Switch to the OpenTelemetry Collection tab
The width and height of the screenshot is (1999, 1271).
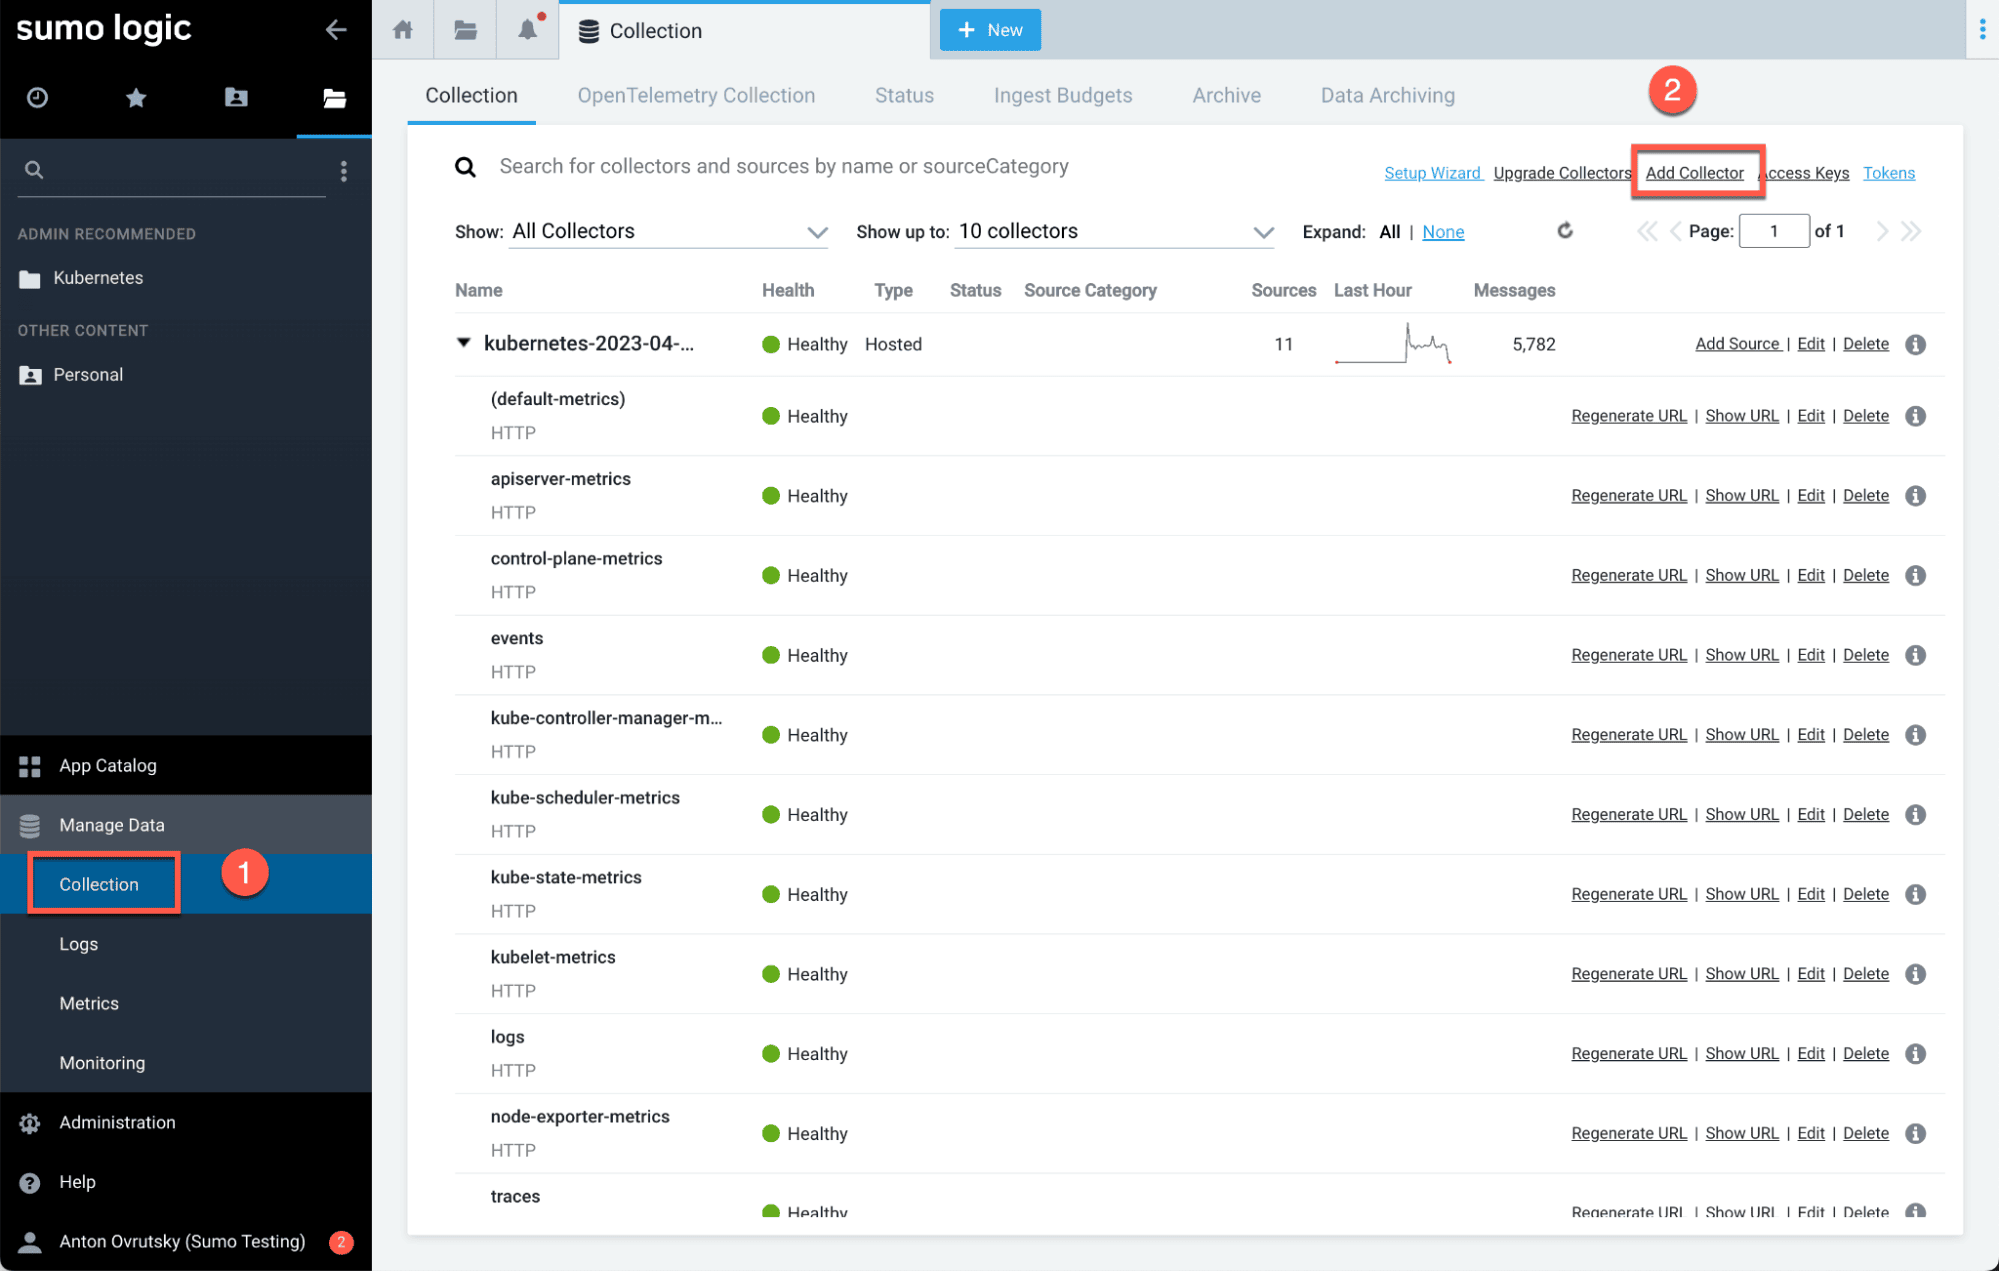tap(696, 95)
